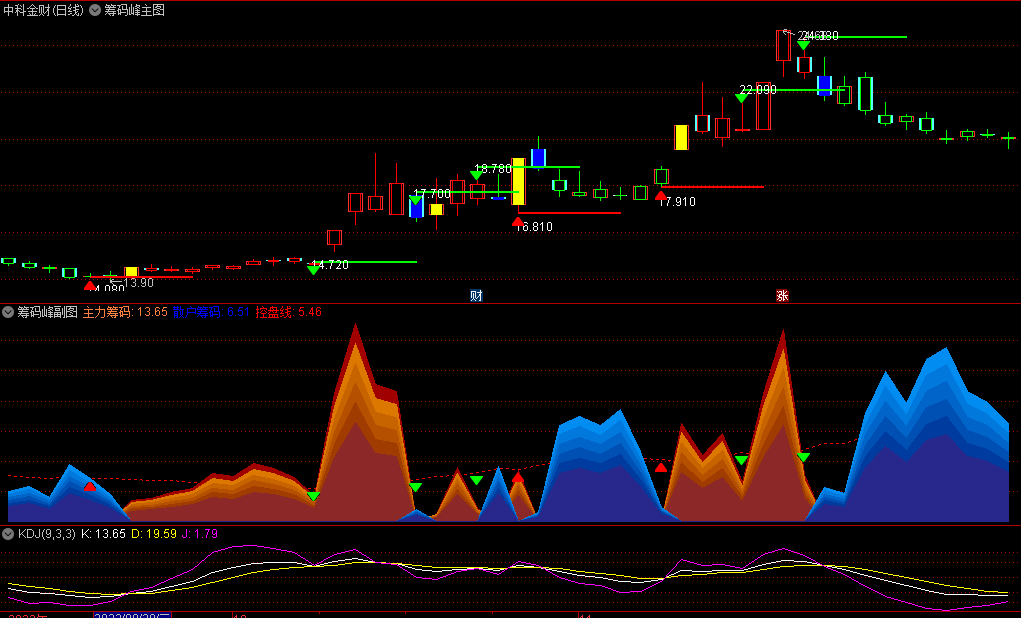Click the 涨 info marker icon
Image resolution: width=1021 pixels, height=618 pixels.
[782, 296]
